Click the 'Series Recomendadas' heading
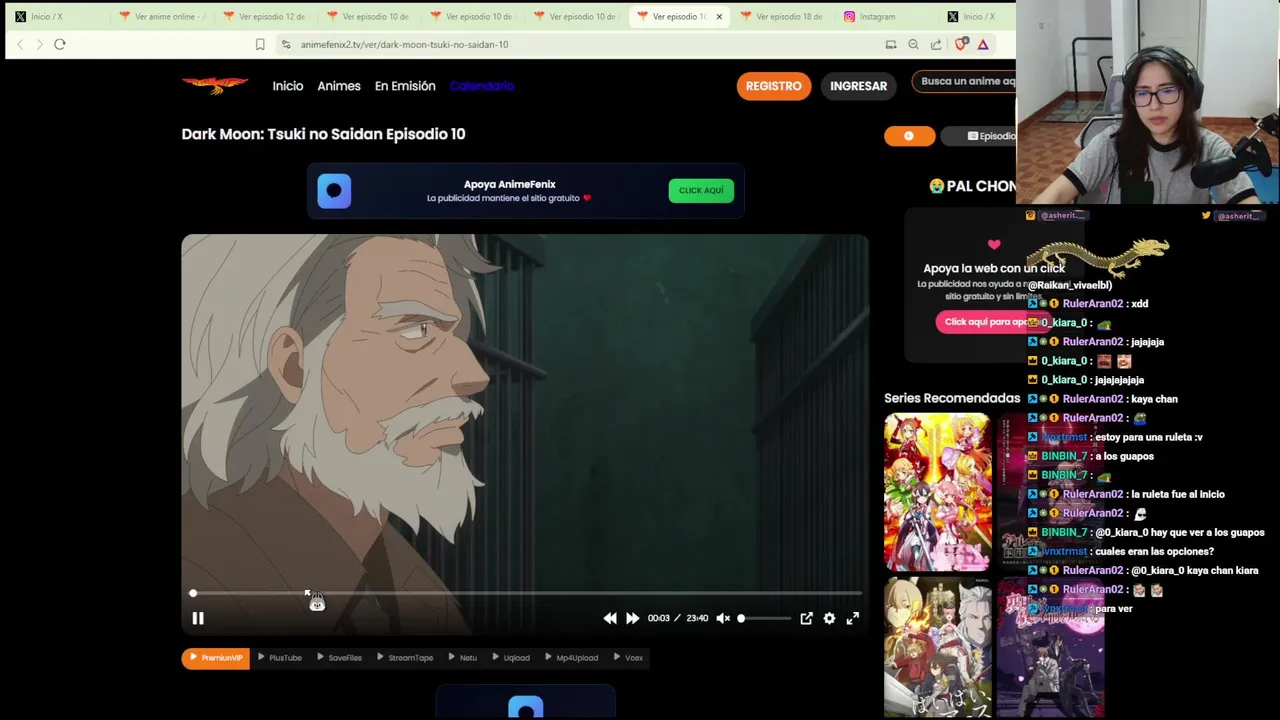This screenshot has height=720, width=1280. coord(952,398)
